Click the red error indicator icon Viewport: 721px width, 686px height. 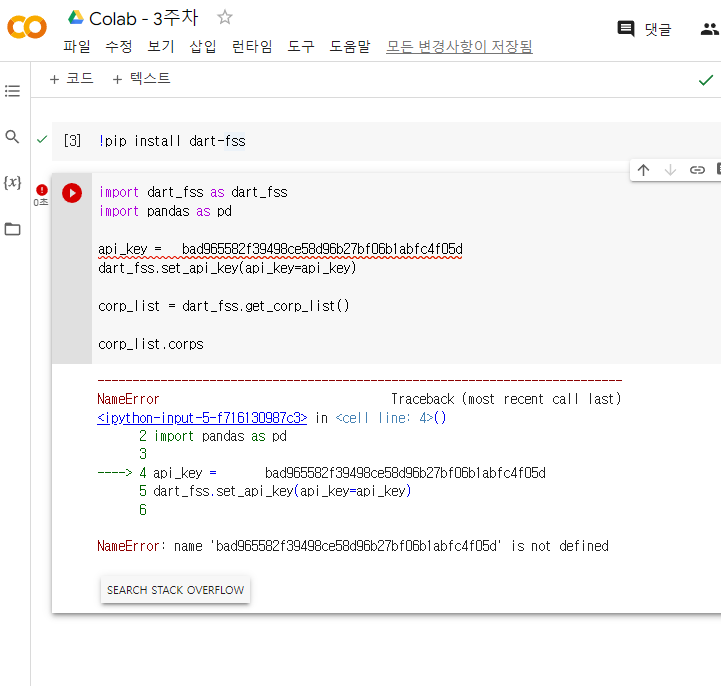pos(42,189)
